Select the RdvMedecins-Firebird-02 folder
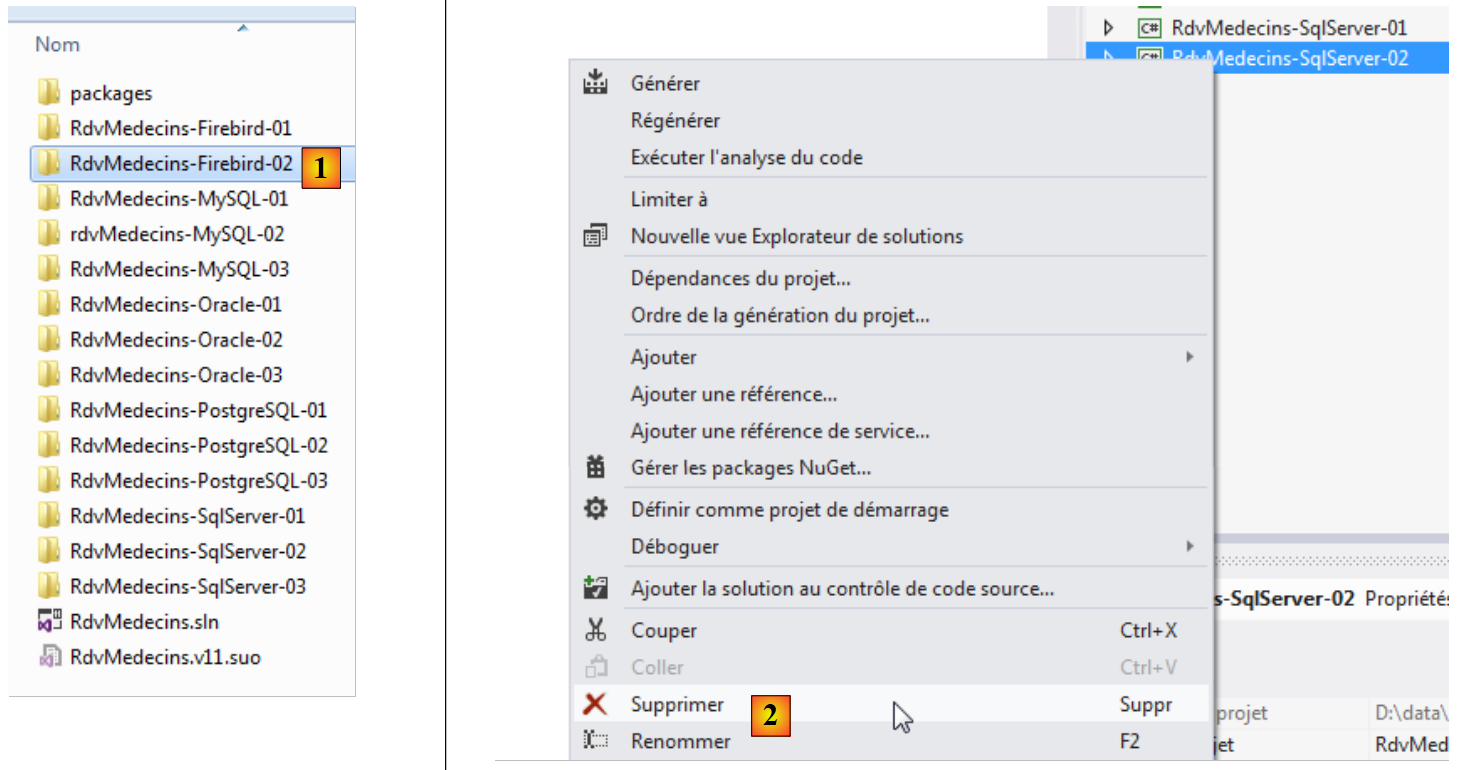The width and height of the screenshot is (1465, 770). pos(181,164)
